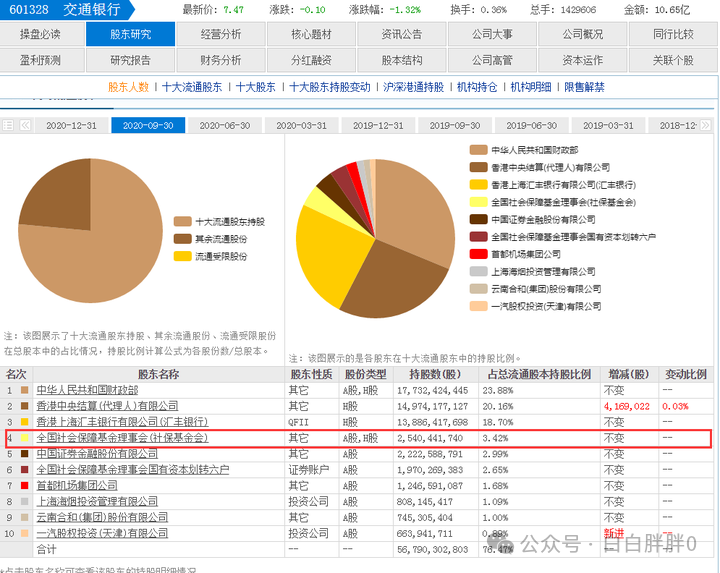Click 中国证券金融股份有限公司 legend swatch

click(x=478, y=219)
